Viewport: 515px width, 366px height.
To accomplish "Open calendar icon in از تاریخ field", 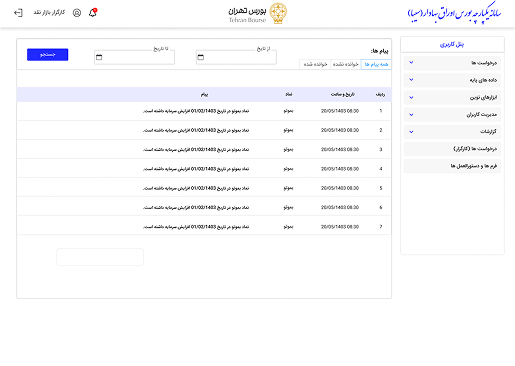I will tap(201, 57).
